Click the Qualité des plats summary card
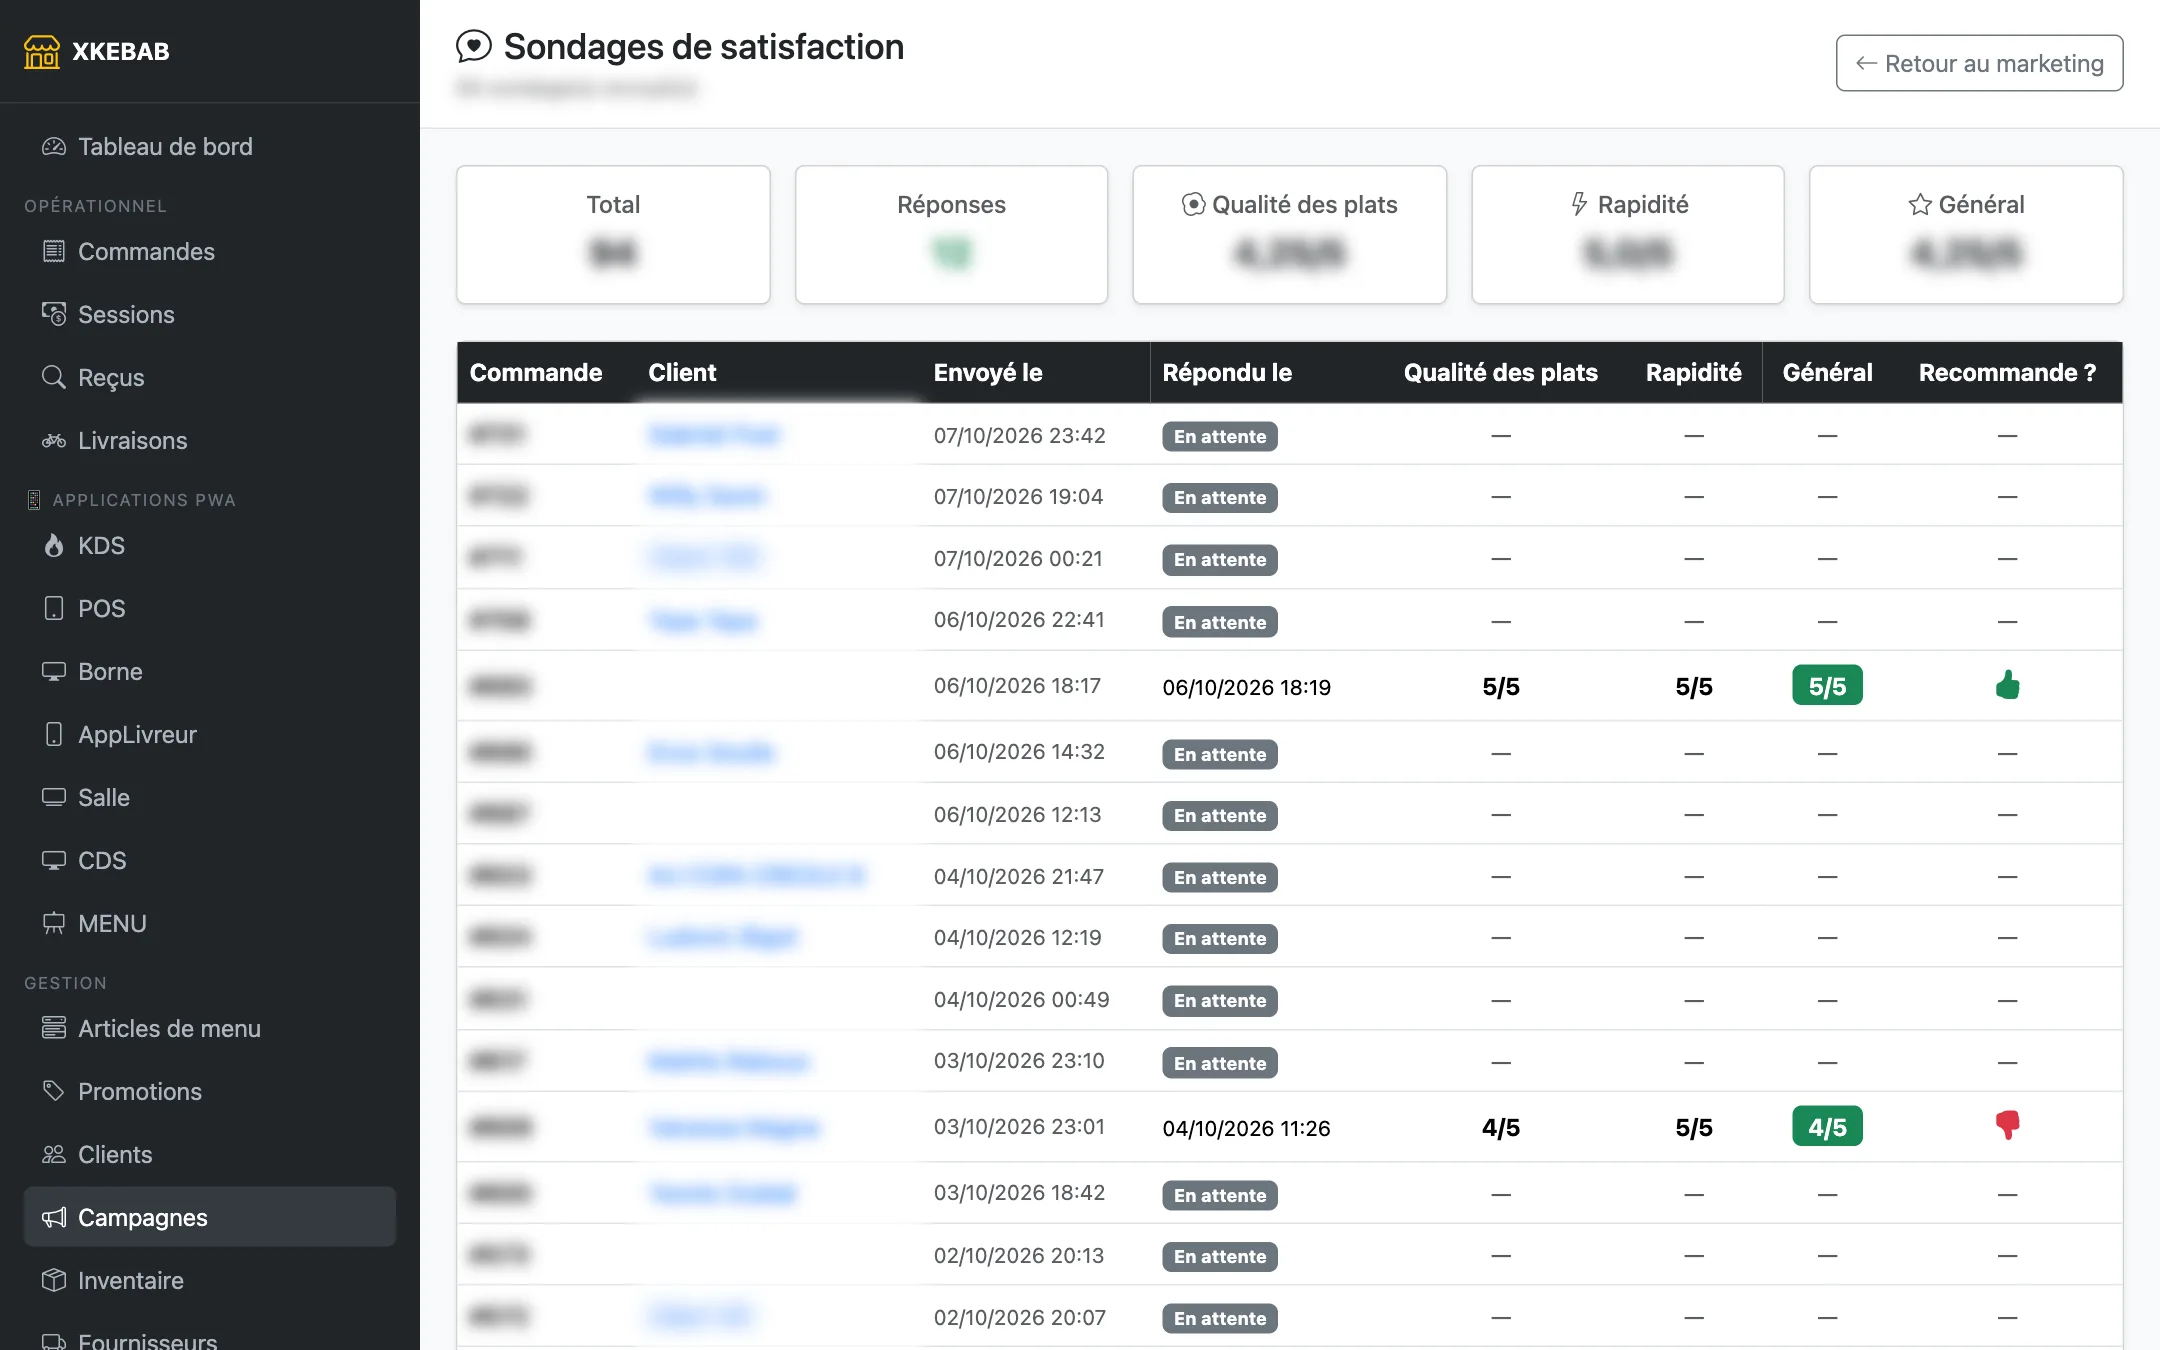The image size is (2160, 1350). click(x=1289, y=234)
